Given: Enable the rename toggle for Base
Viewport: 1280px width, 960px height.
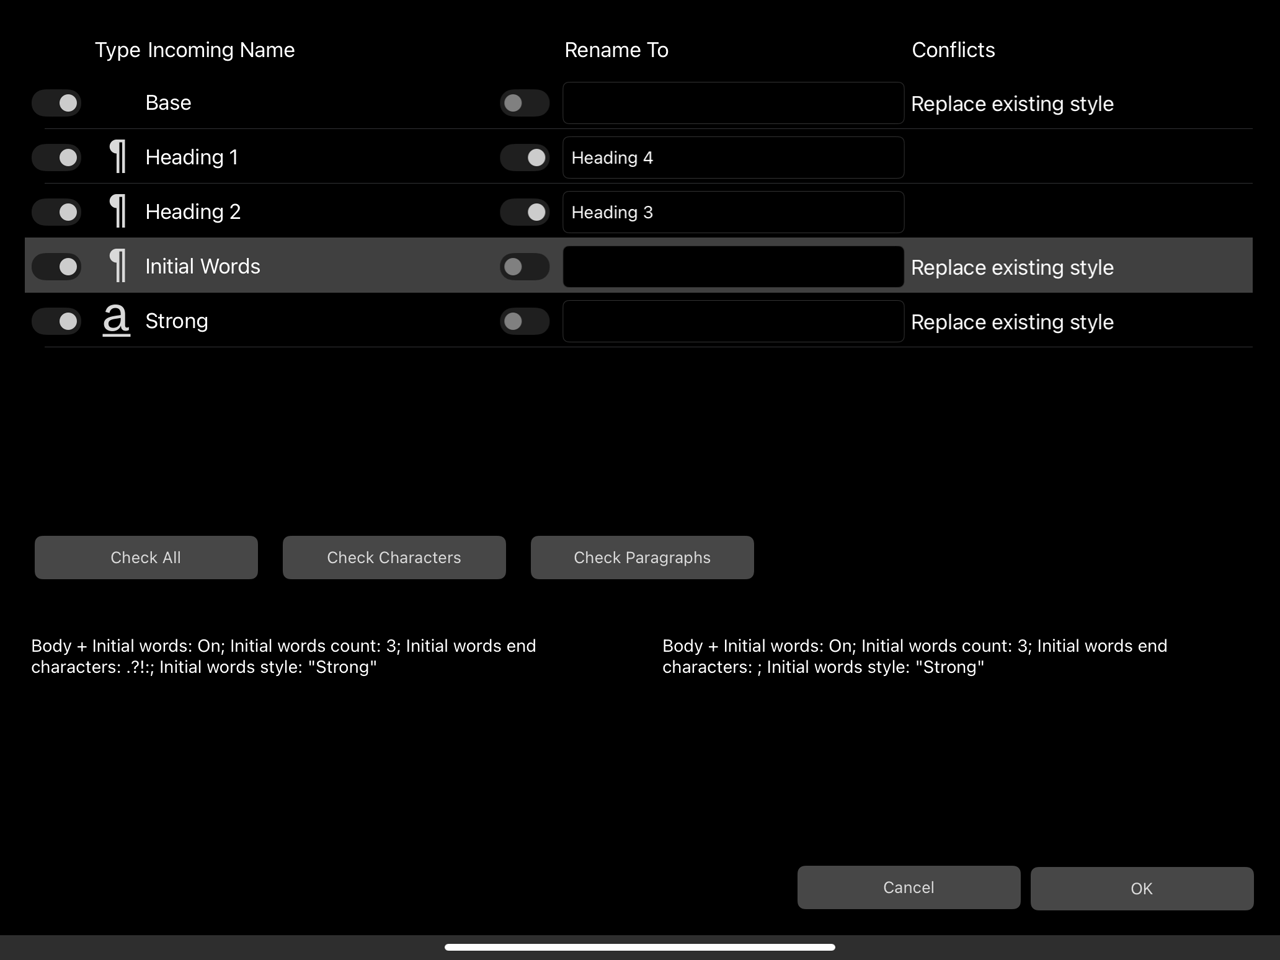Looking at the screenshot, I should tap(524, 102).
